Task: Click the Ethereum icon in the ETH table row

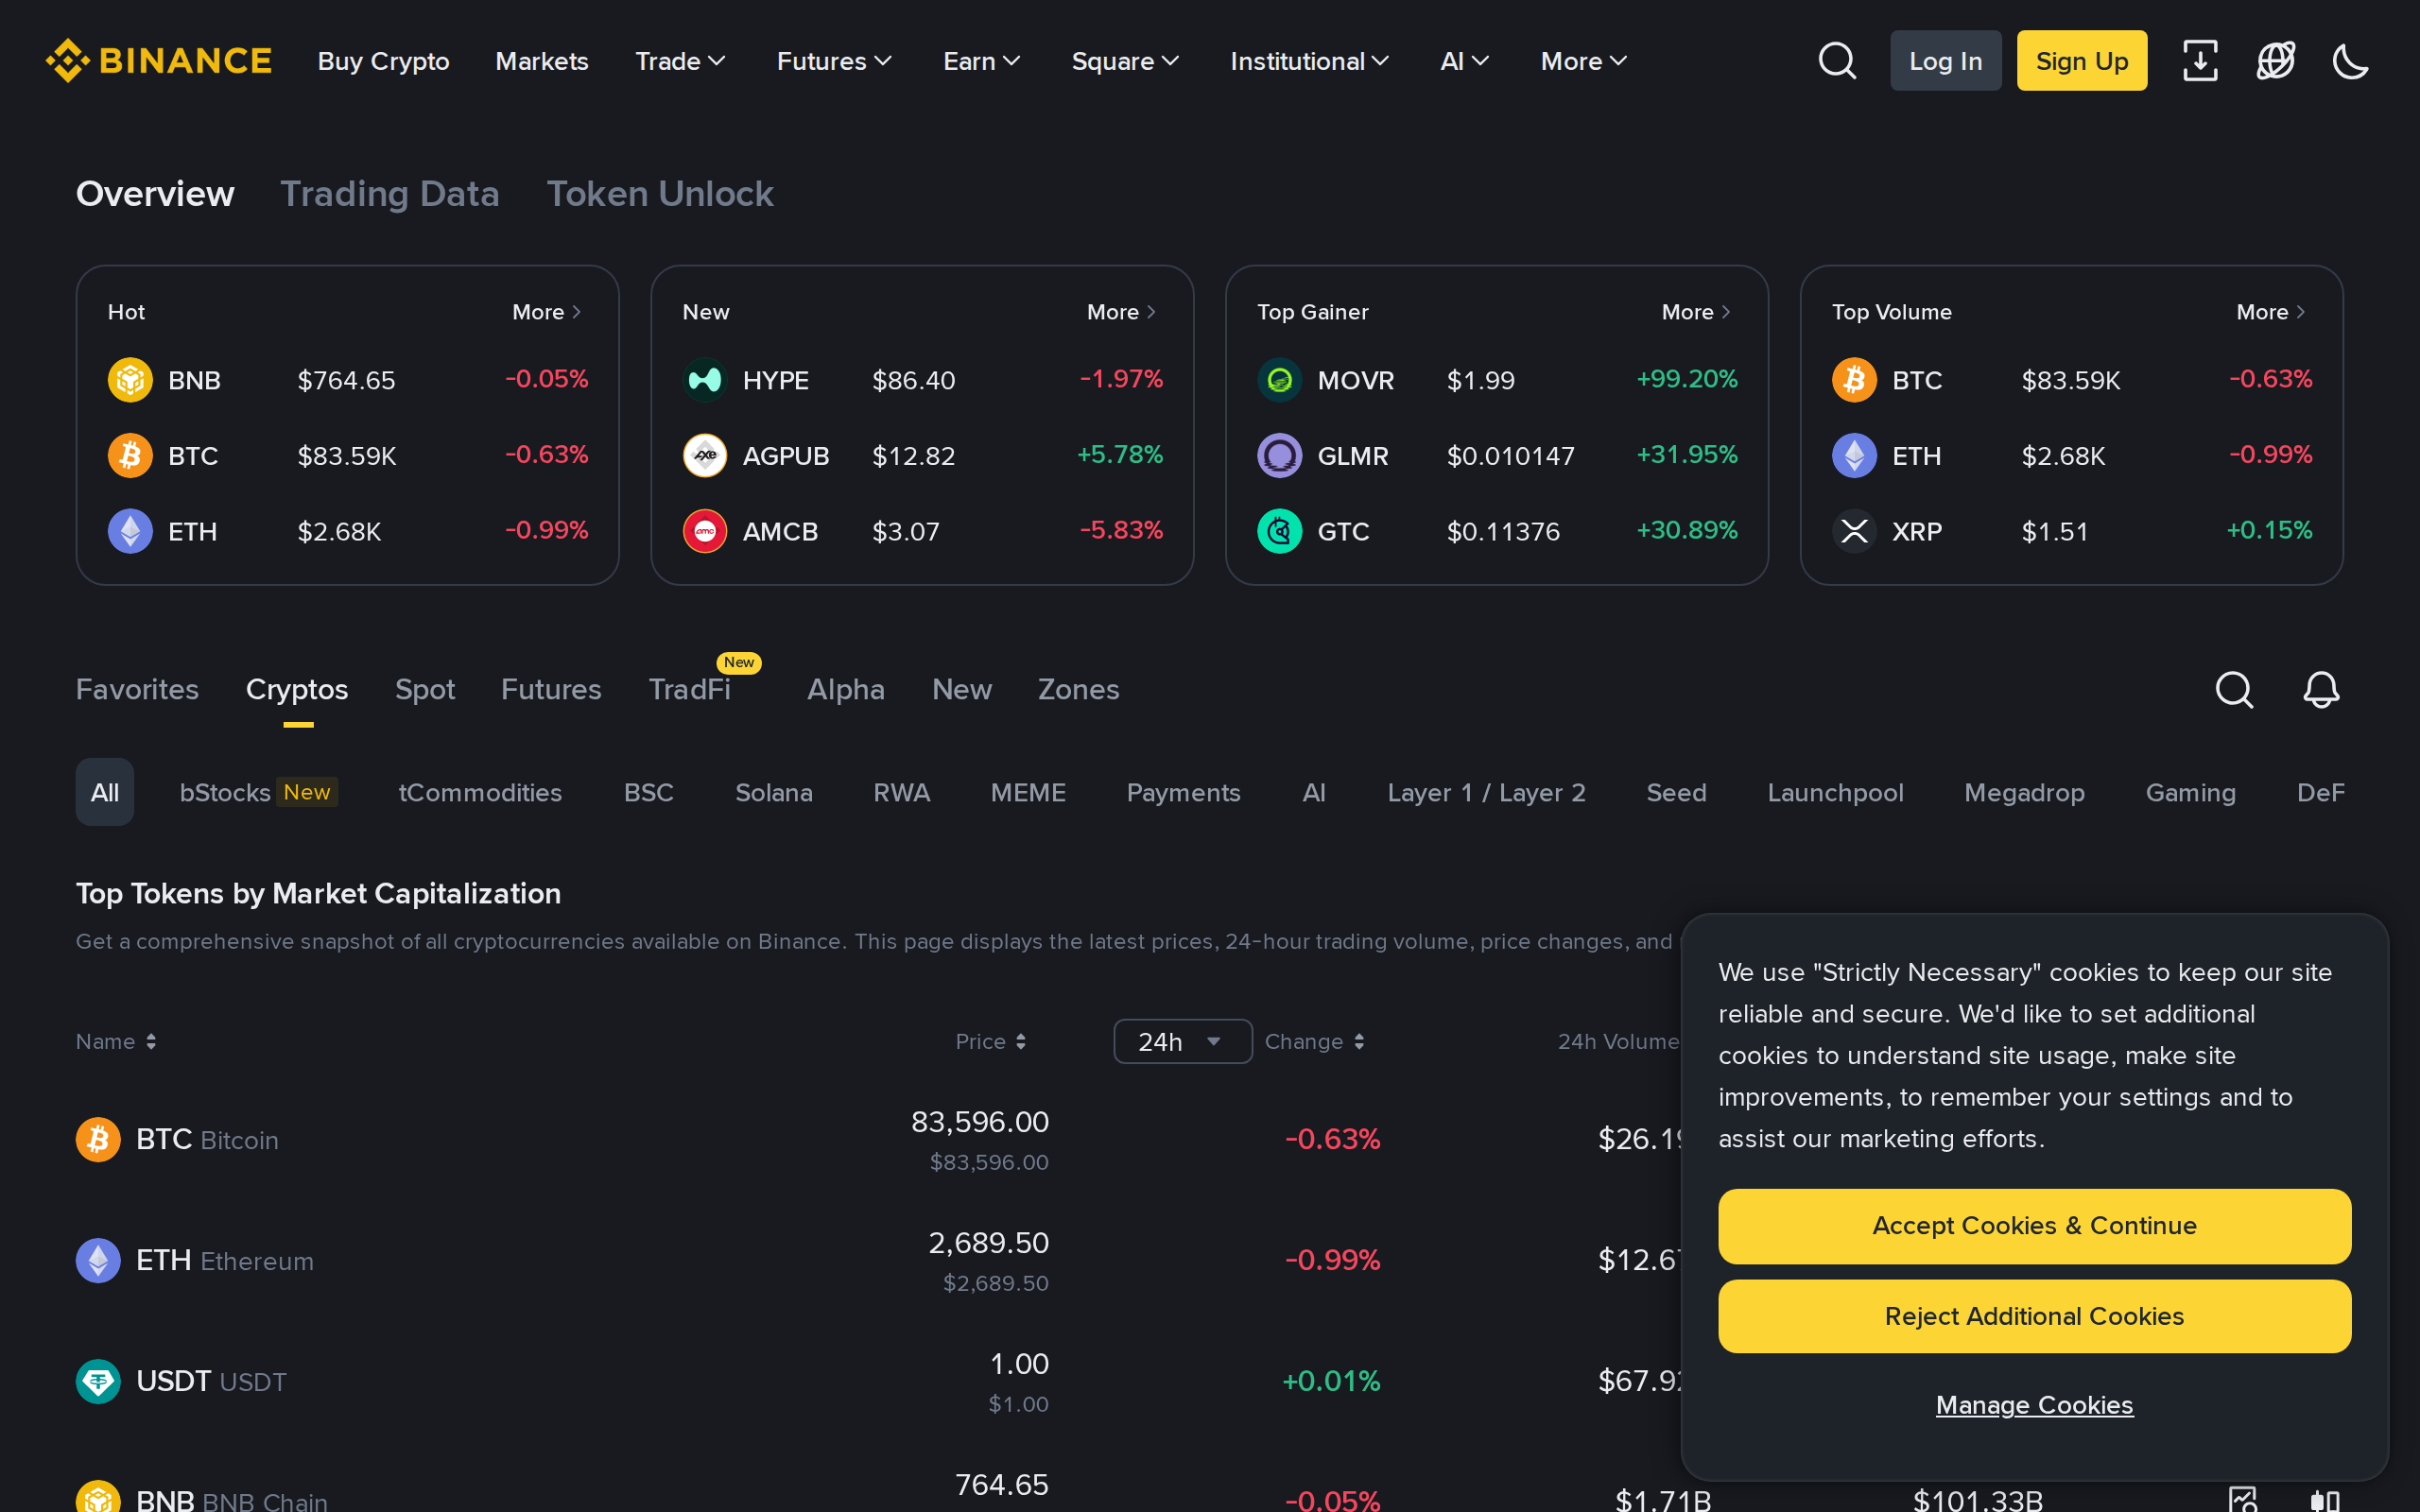Action: click(98, 1261)
